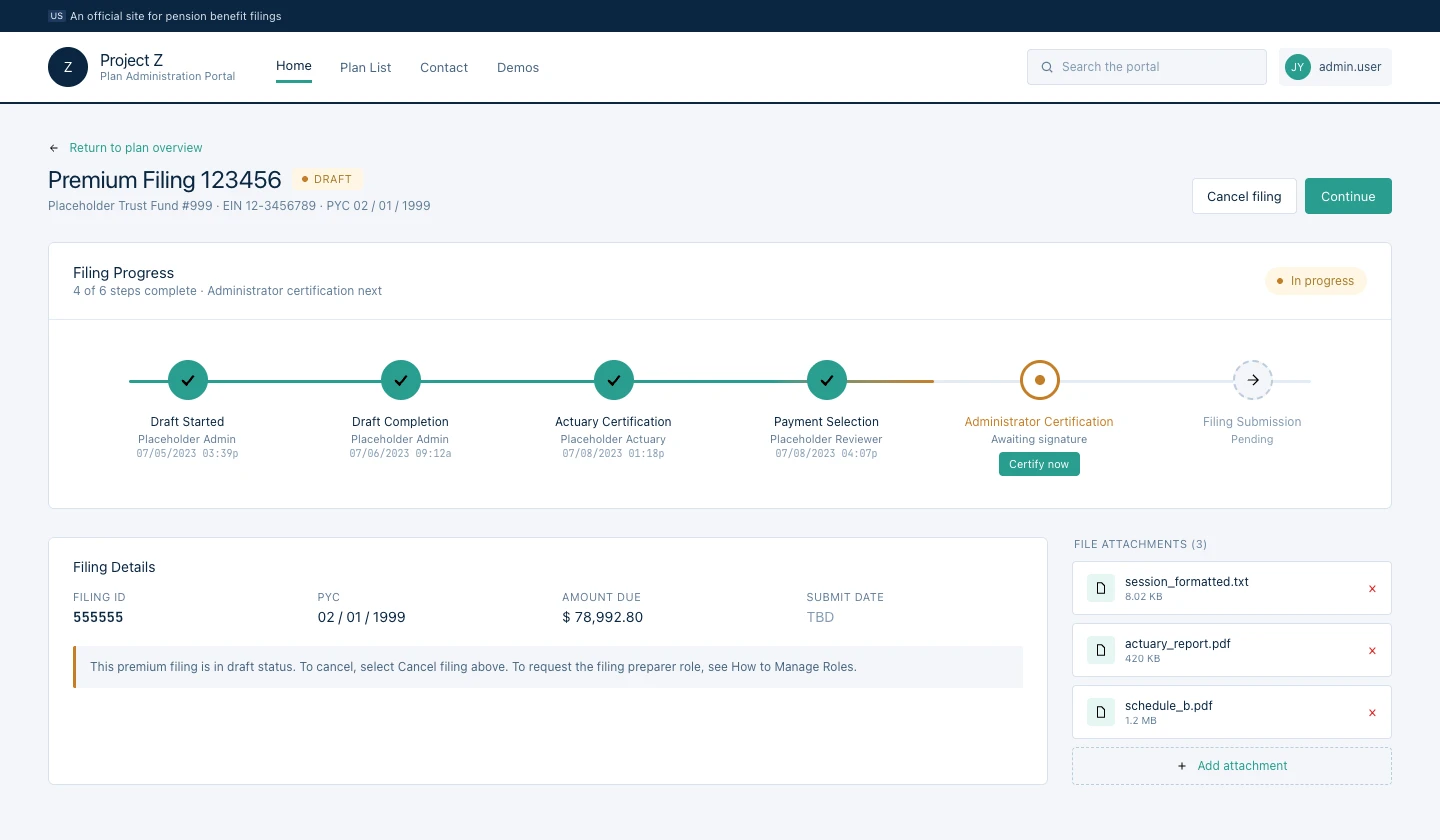1440x840 pixels.
Task: Click the Filing Details heading
Action: (x=114, y=567)
